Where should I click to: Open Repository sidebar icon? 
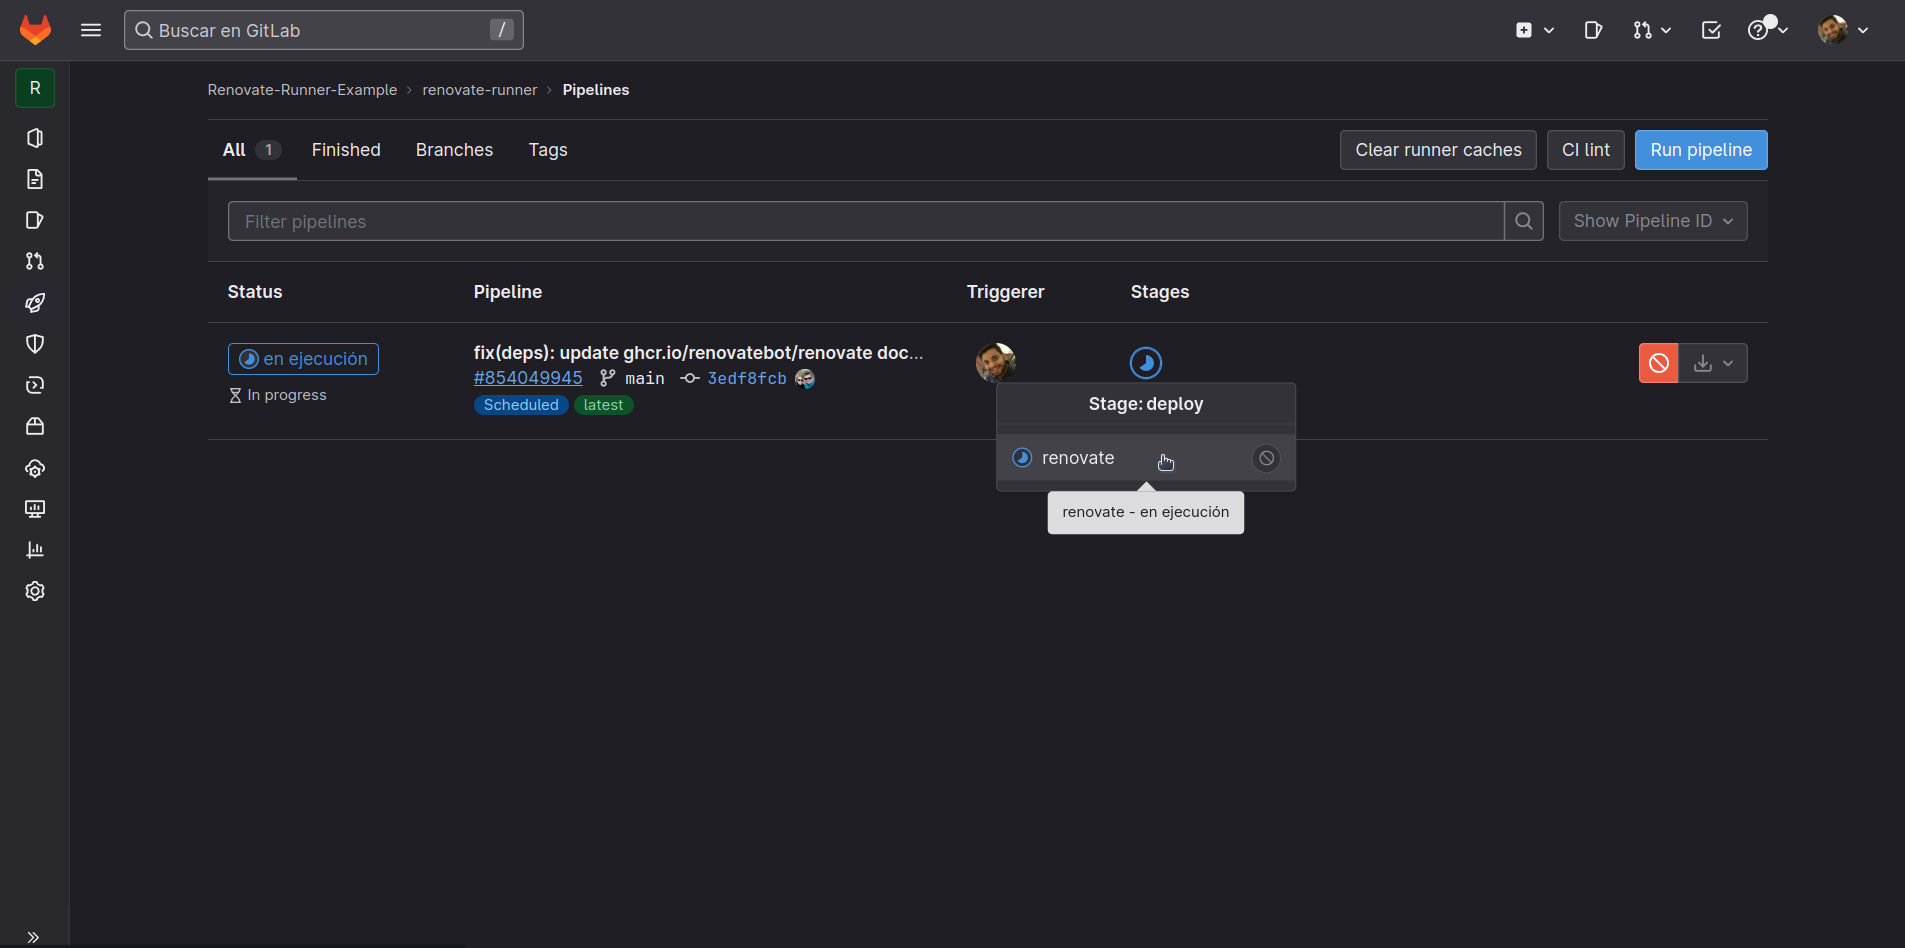(x=35, y=179)
